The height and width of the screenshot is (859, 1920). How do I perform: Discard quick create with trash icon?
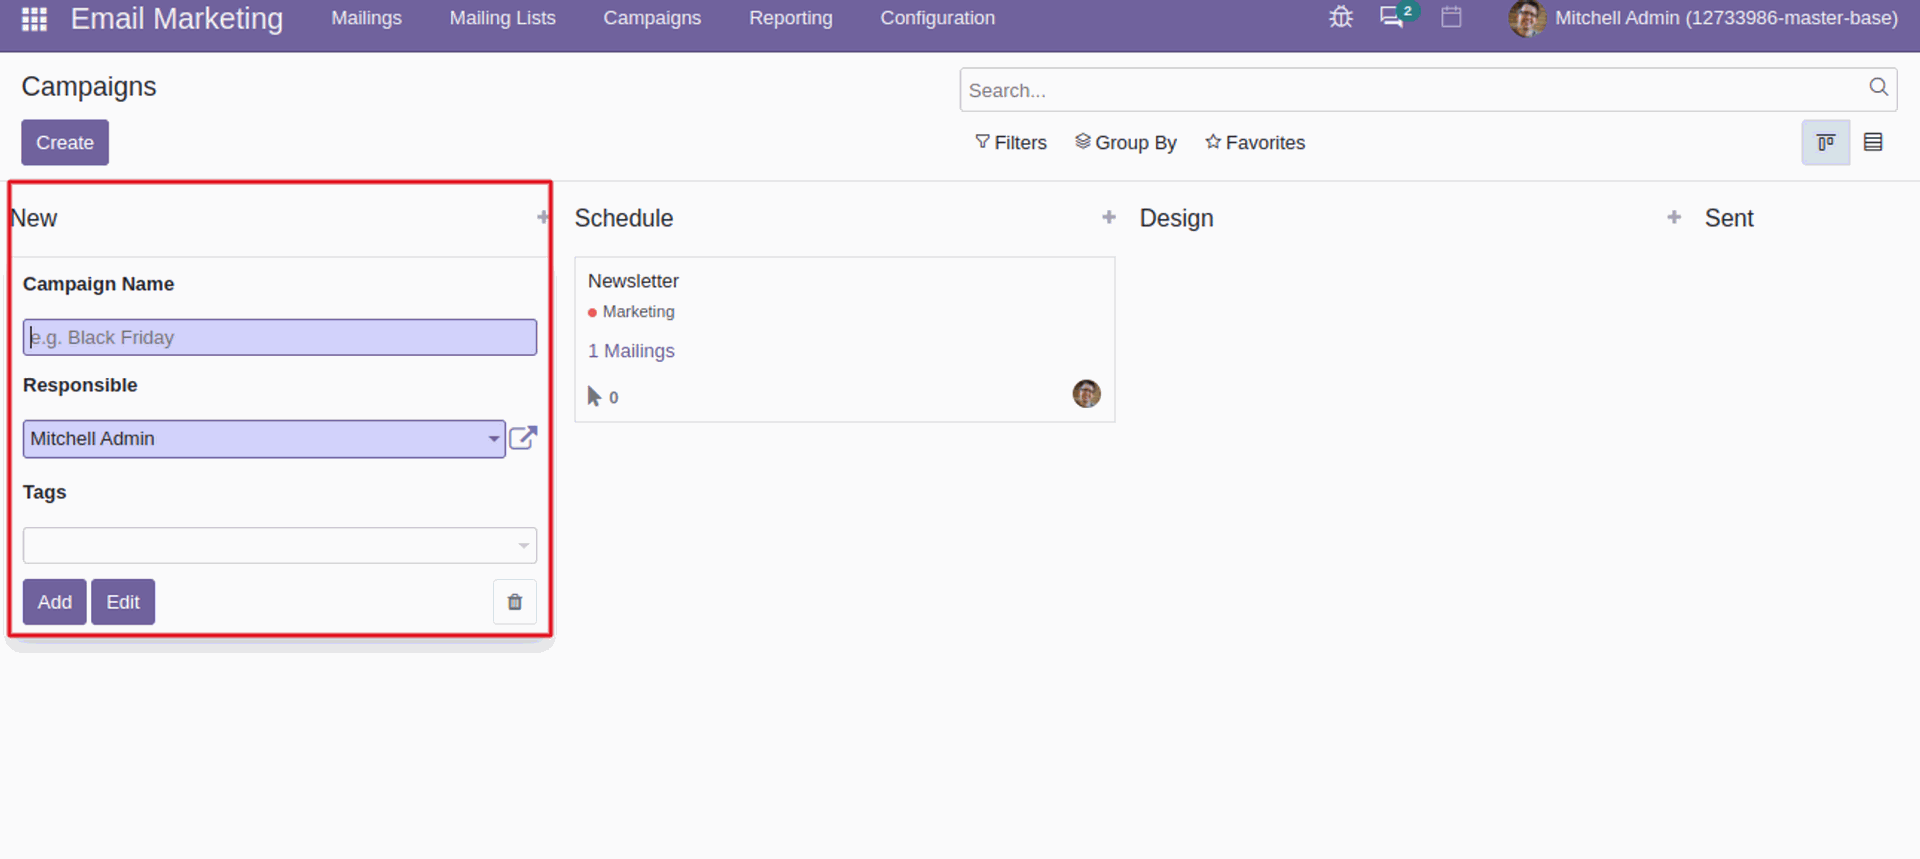[x=514, y=602]
